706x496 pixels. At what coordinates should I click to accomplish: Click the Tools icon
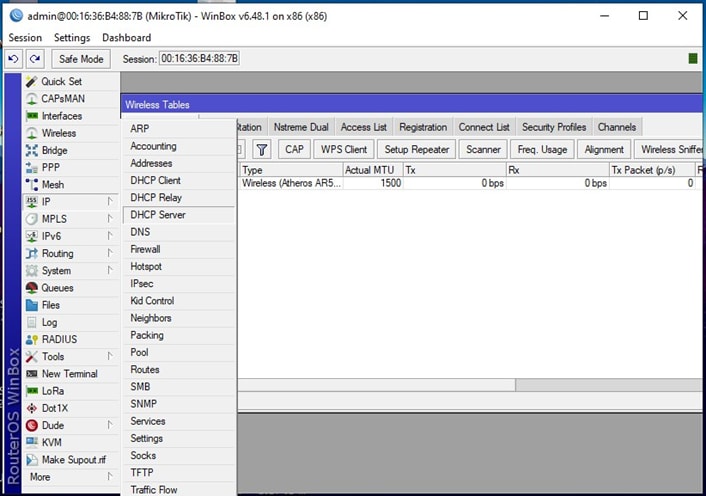pos(32,356)
